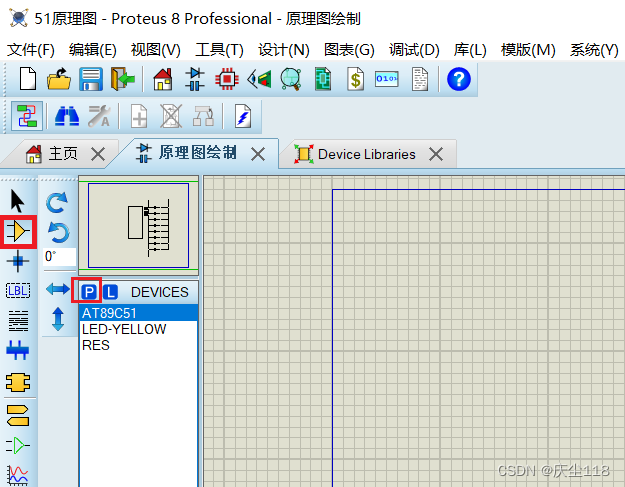Open 系统(Y) menu

tap(594, 50)
